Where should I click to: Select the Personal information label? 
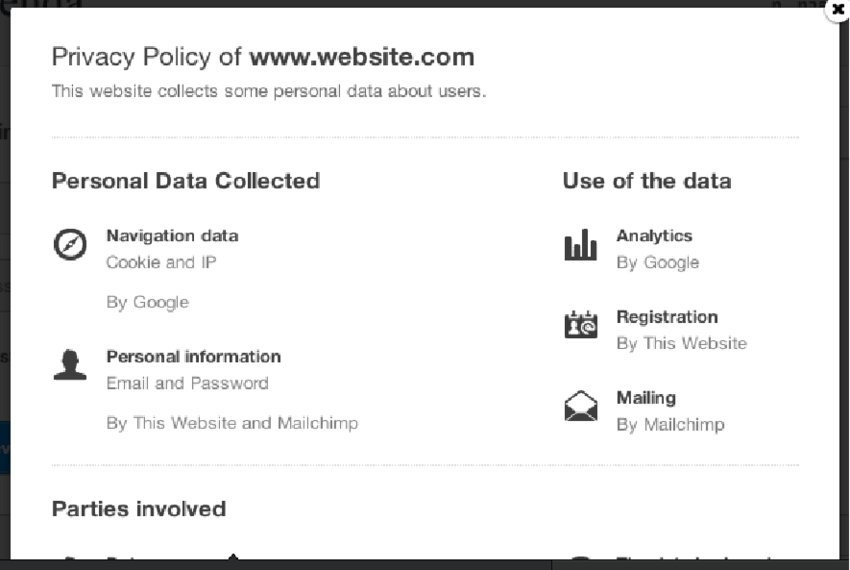click(193, 357)
